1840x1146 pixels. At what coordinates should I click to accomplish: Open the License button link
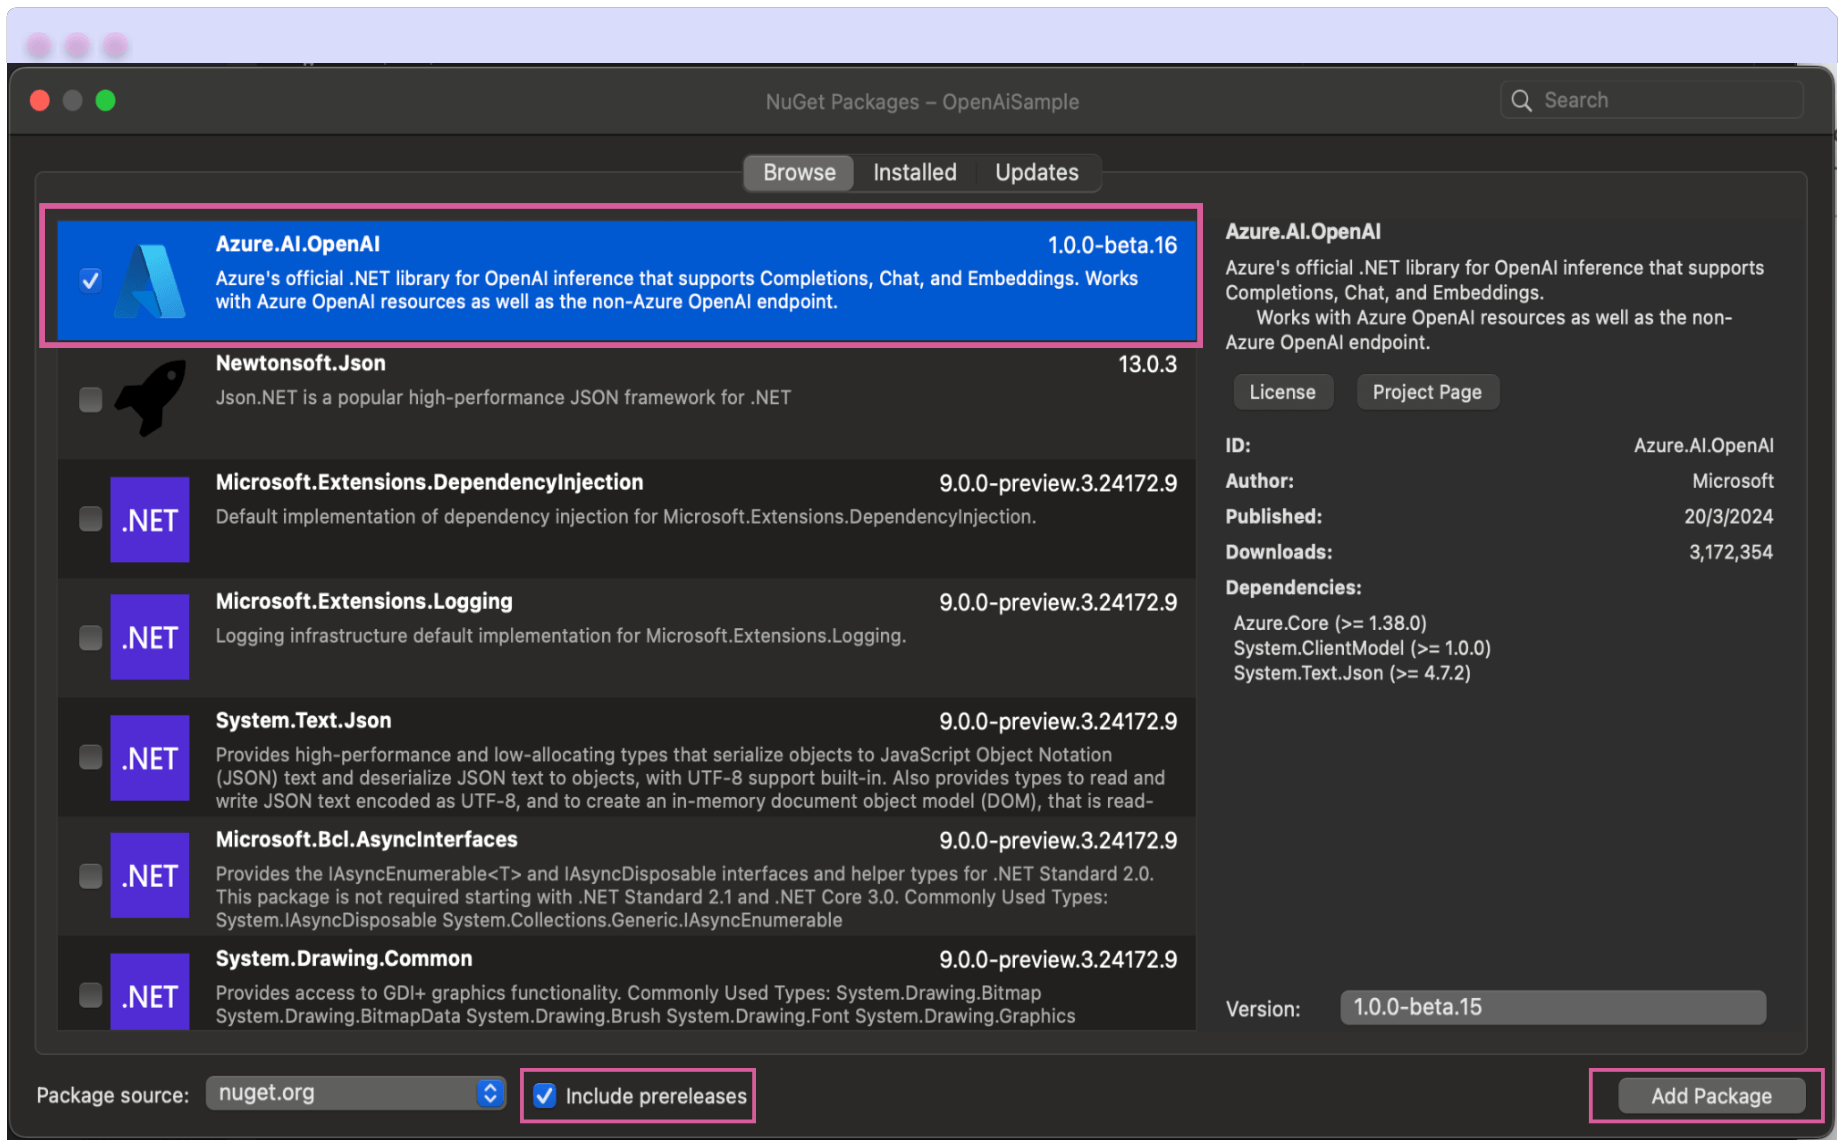click(x=1282, y=392)
